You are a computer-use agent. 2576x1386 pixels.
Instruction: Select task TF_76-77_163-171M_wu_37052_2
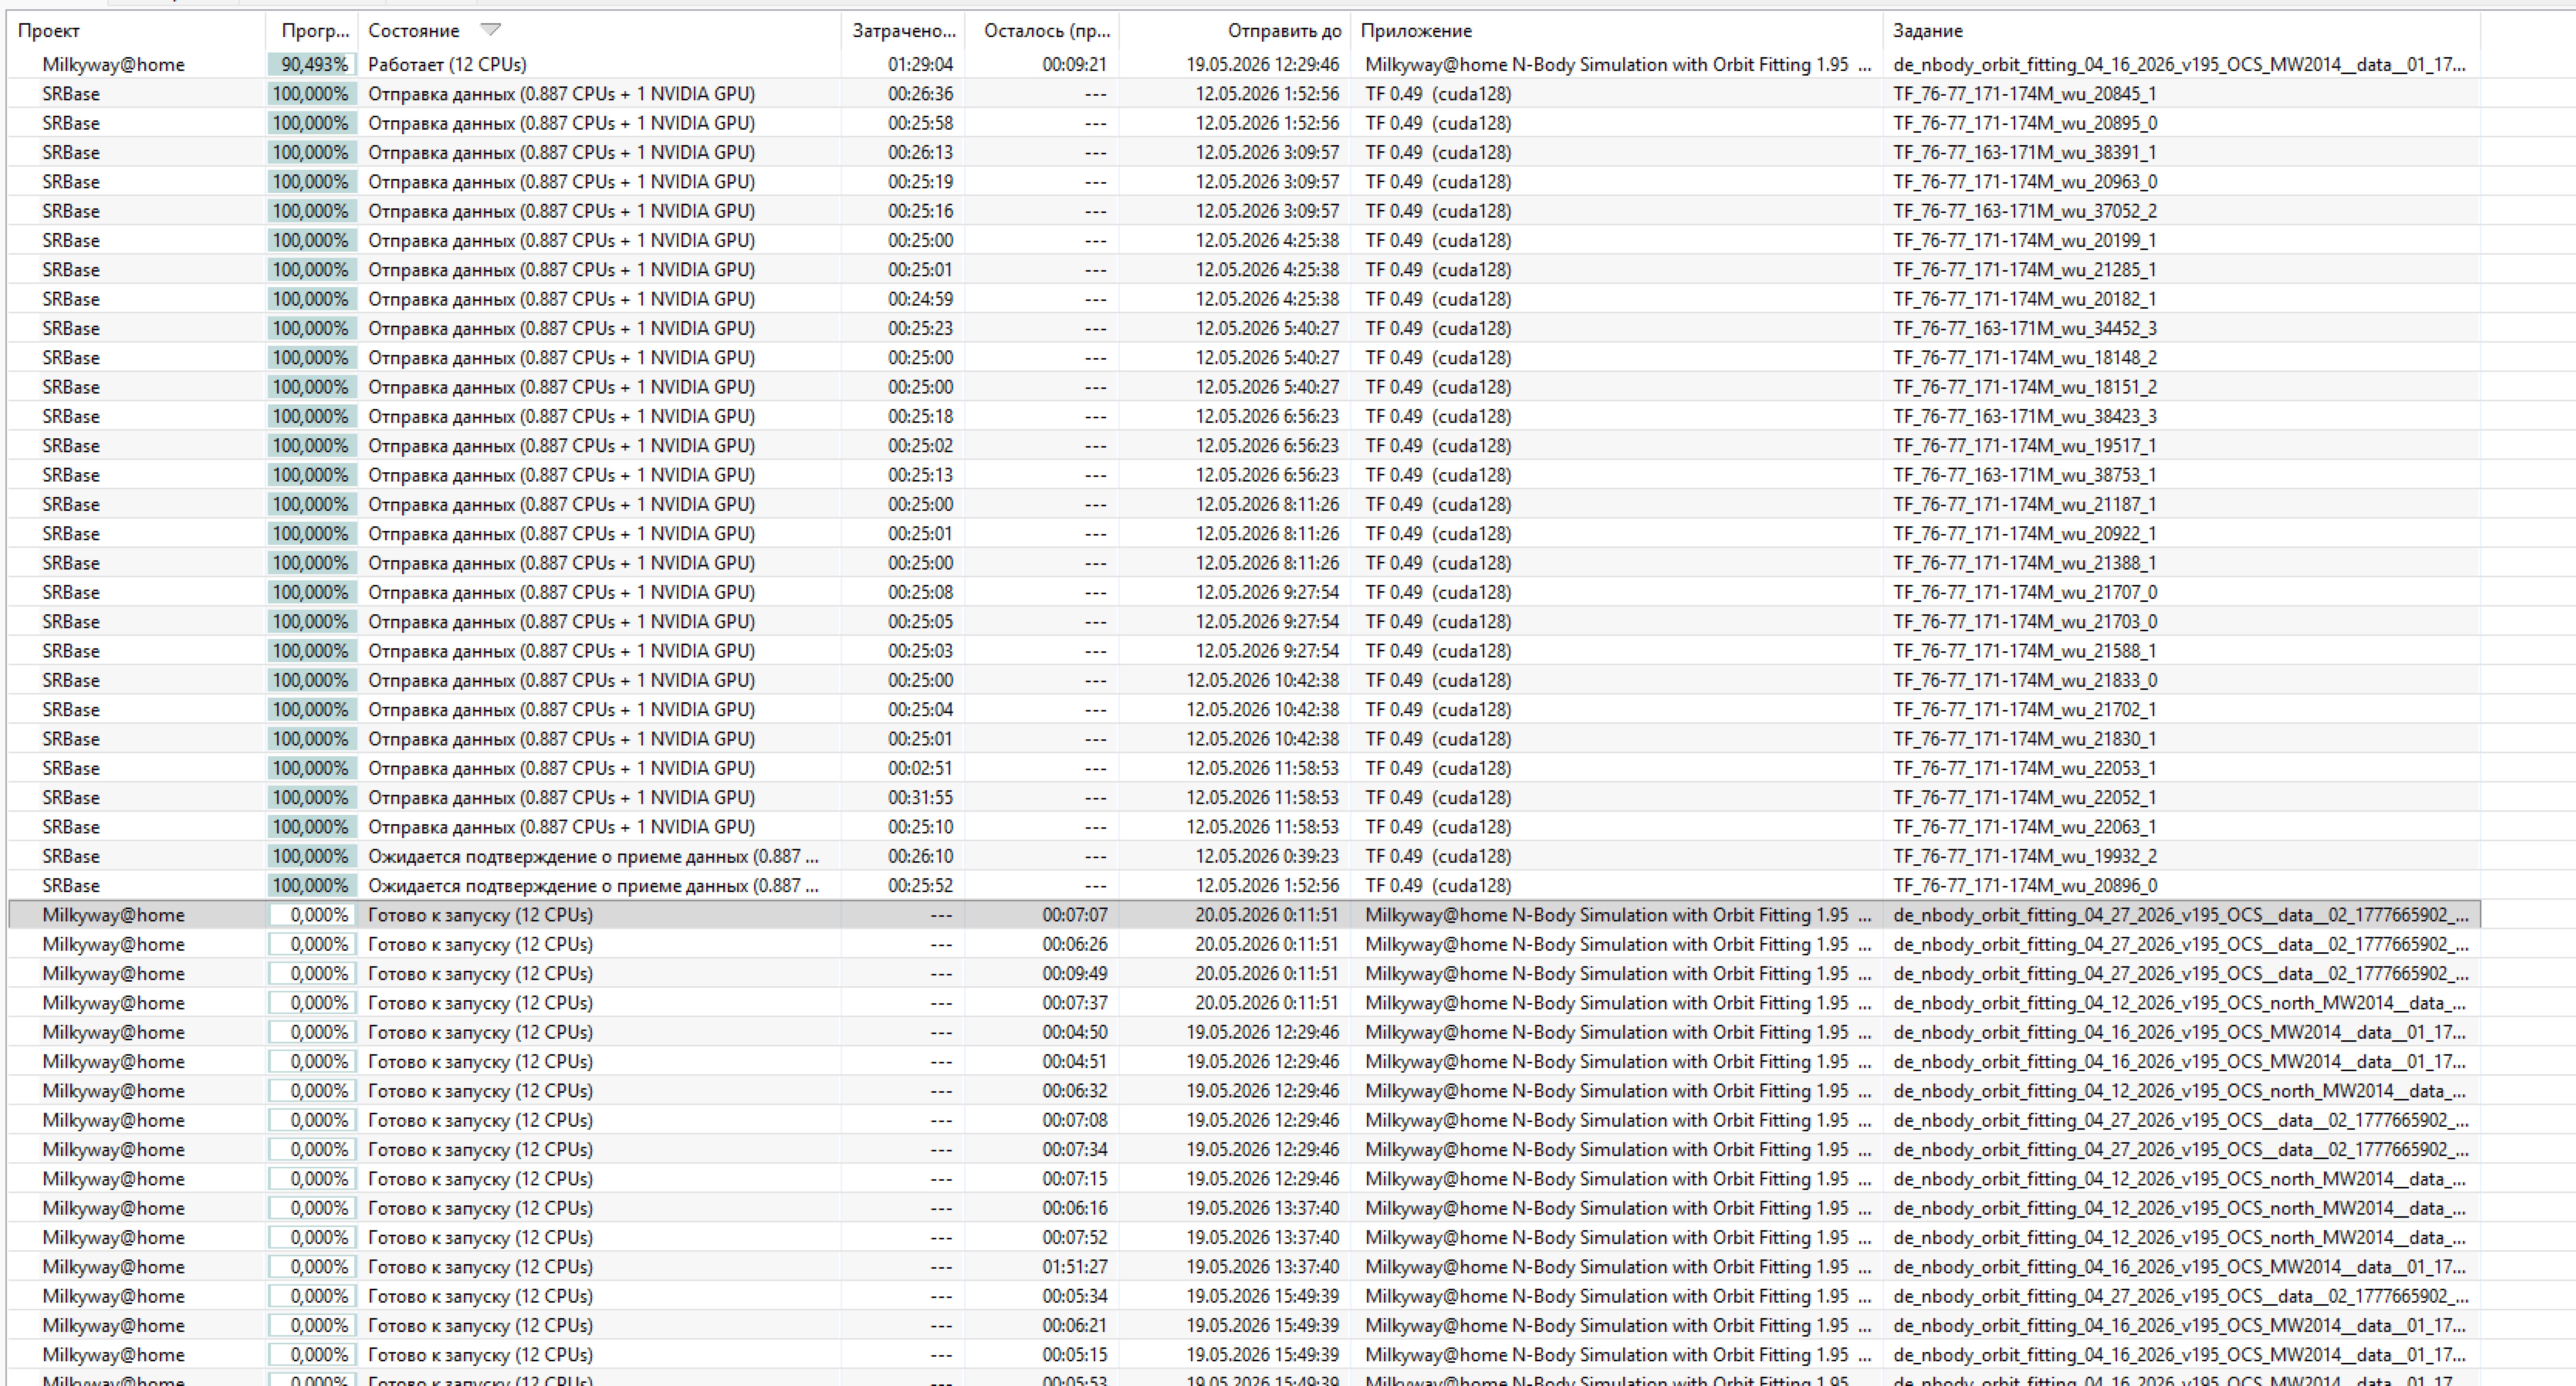2025,211
